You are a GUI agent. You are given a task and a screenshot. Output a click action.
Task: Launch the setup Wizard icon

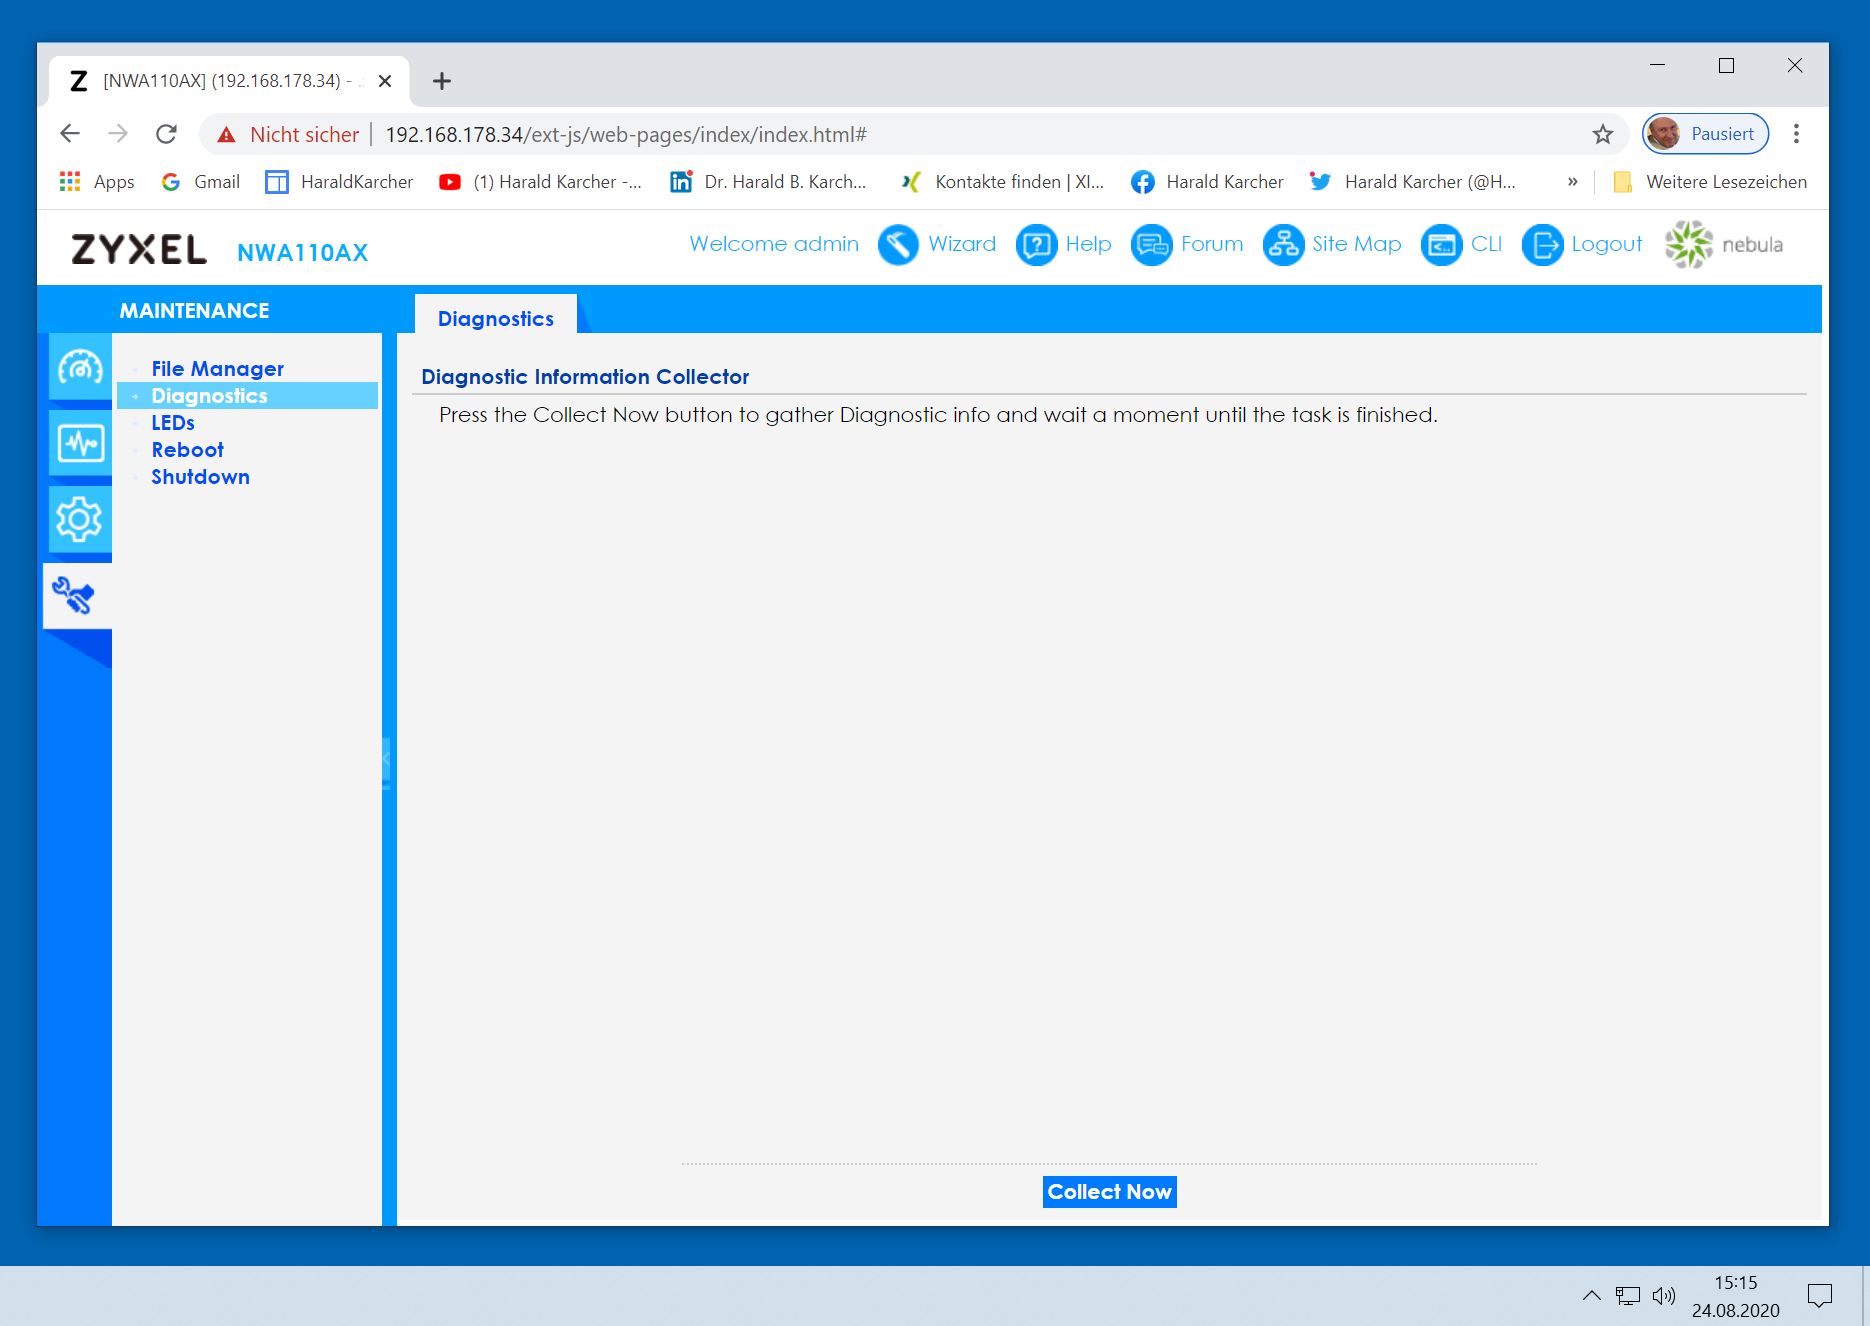click(897, 245)
